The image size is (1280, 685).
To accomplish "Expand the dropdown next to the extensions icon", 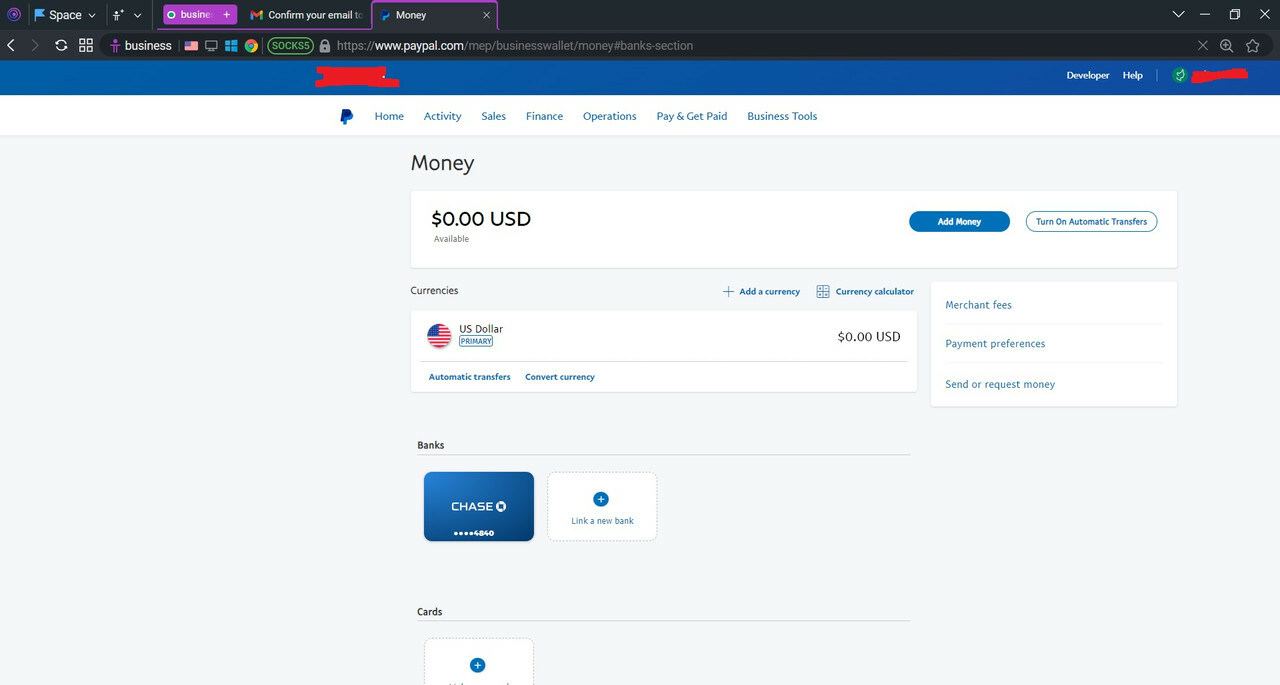I will tap(137, 15).
